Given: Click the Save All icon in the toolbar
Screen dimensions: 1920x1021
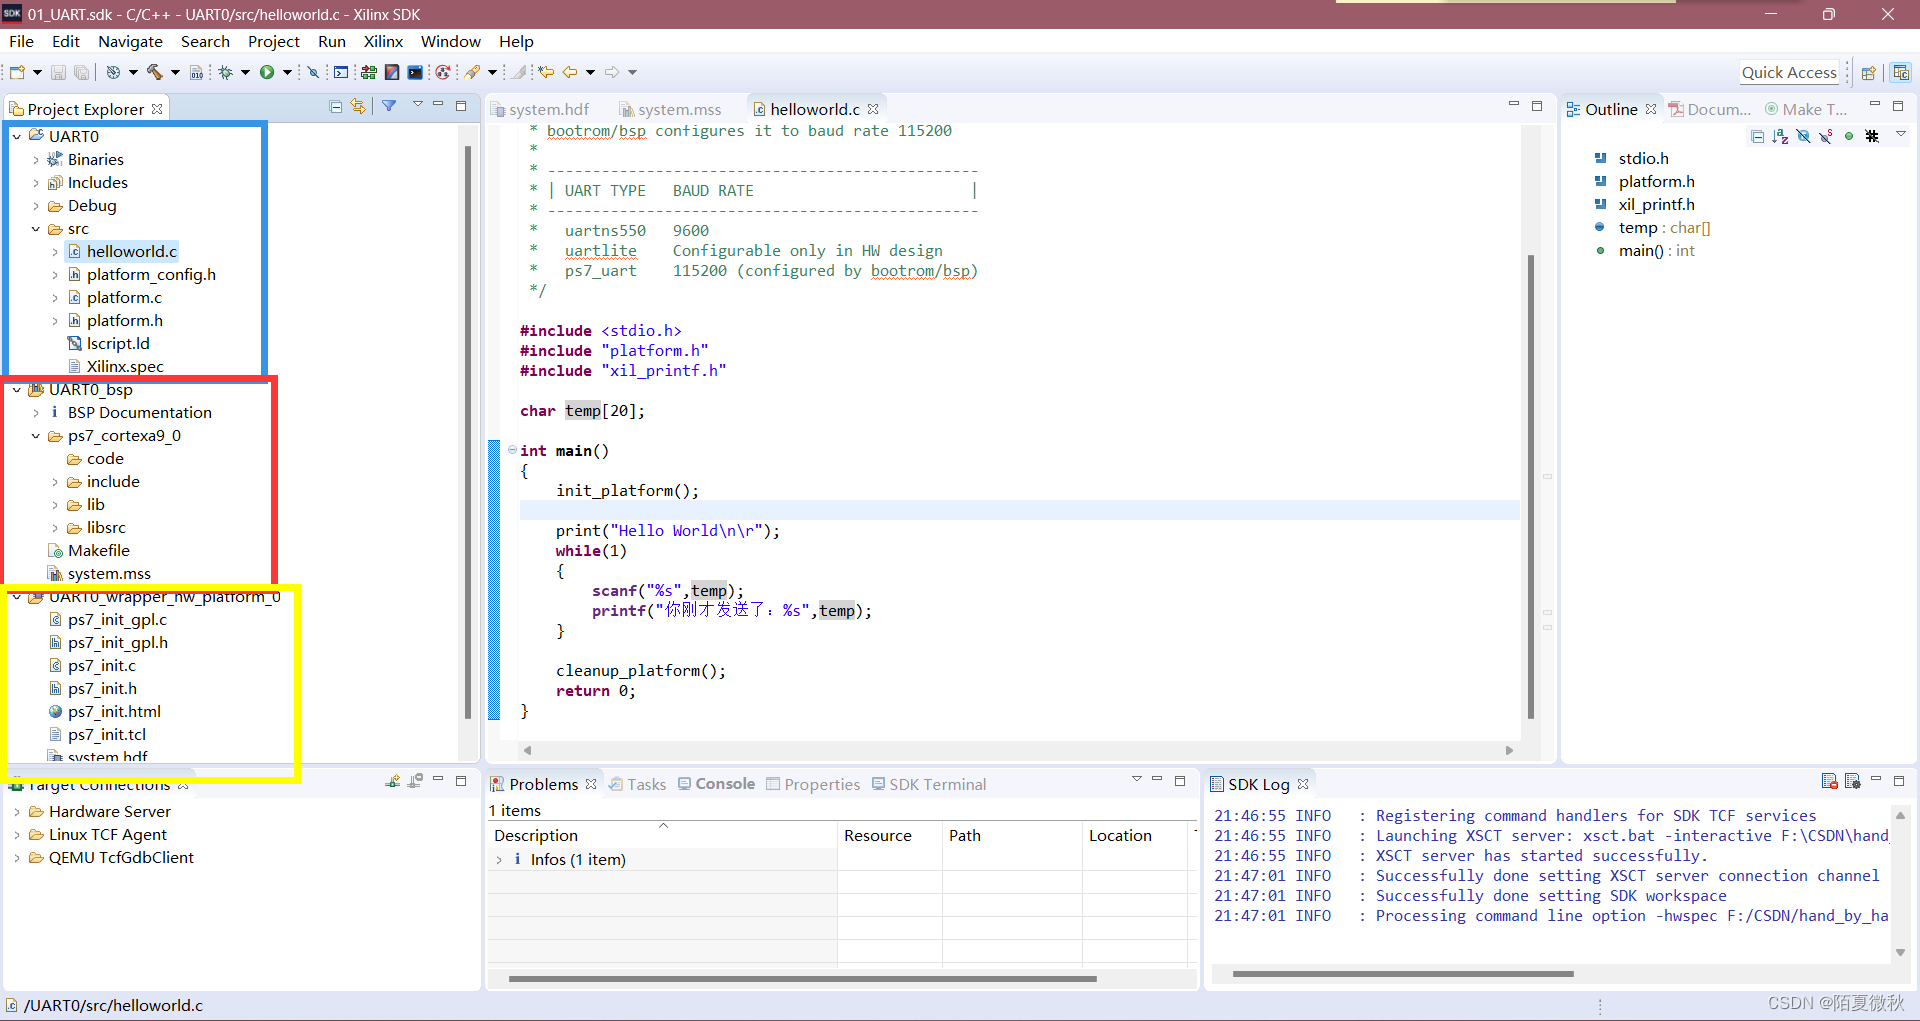Looking at the screenshot, I should tap(82, 71).
